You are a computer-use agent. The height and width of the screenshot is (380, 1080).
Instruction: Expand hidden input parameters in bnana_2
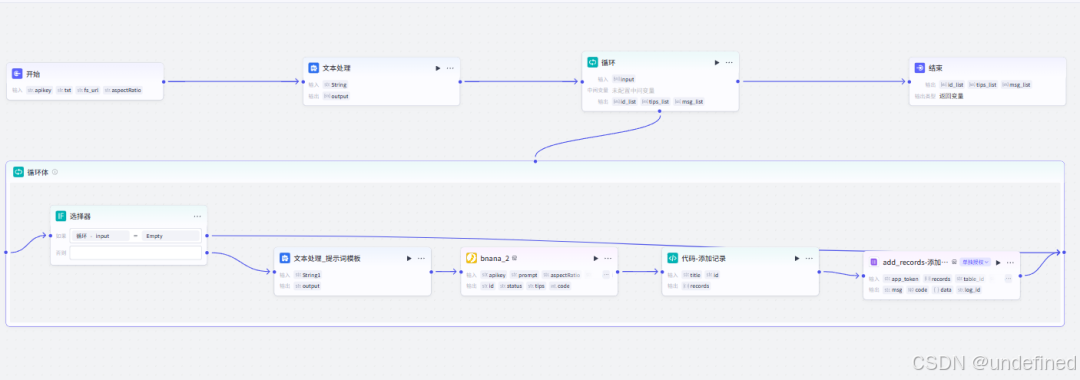(x=606, y=275)
